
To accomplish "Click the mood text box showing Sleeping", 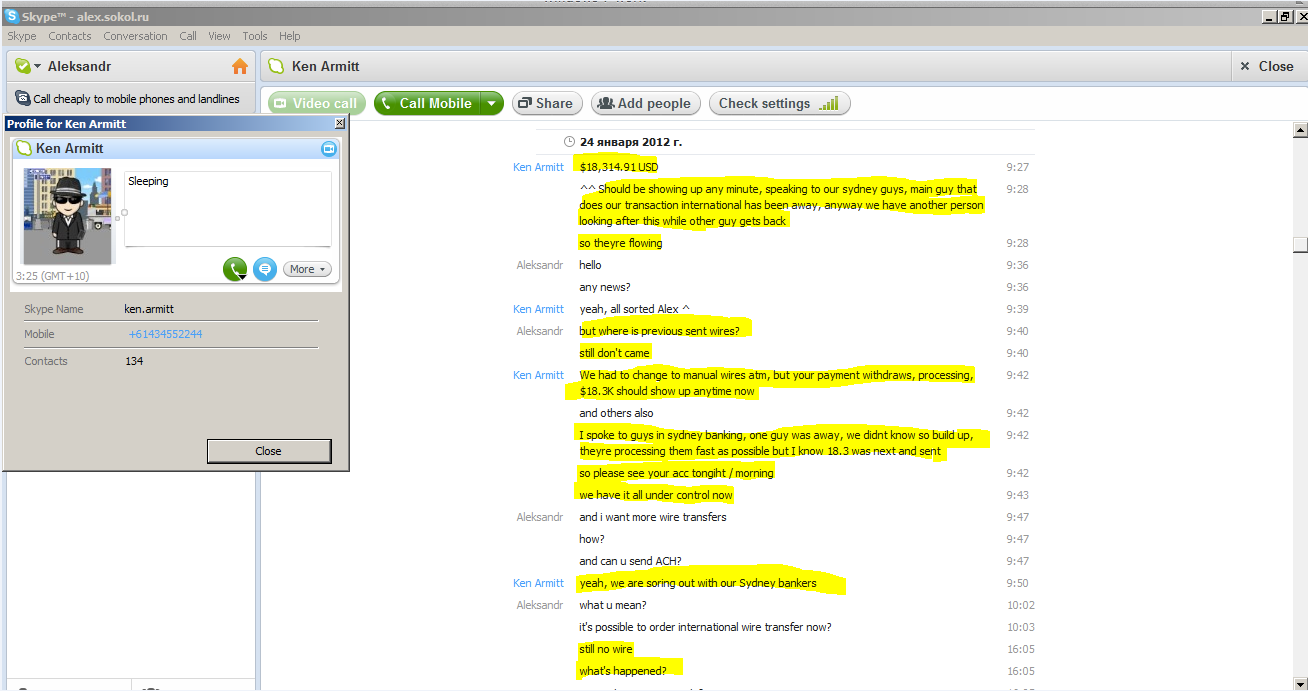I will [x=228, y=209].
